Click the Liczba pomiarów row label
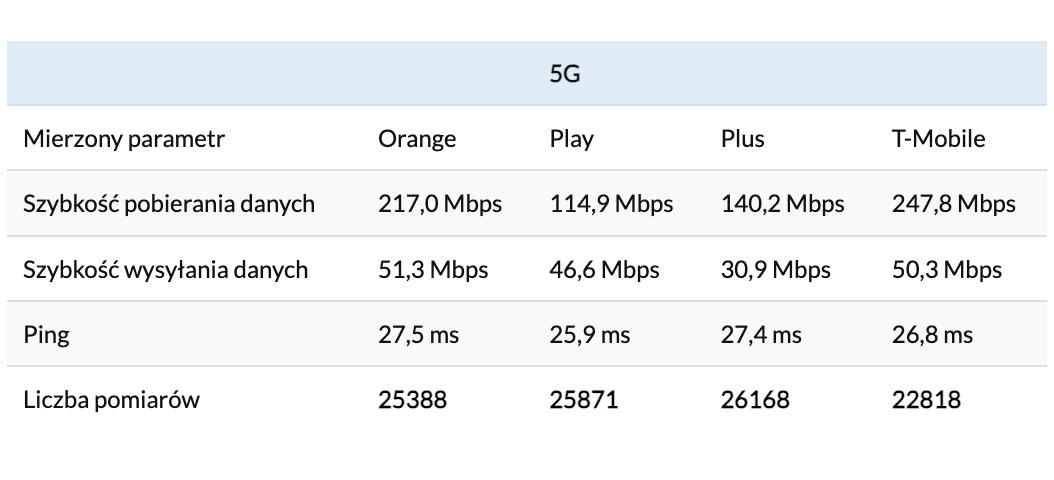 [x=111, y=400]
